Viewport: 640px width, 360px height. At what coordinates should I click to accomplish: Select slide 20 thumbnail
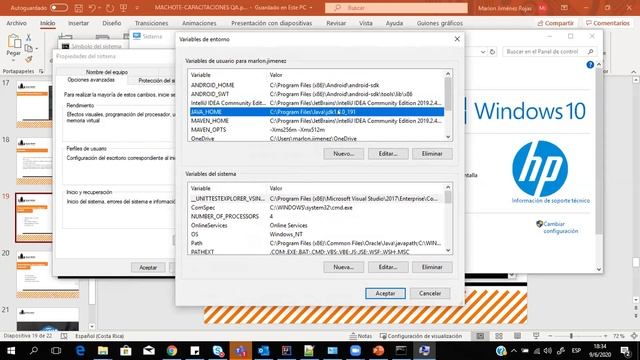click(x=47, y=274)
